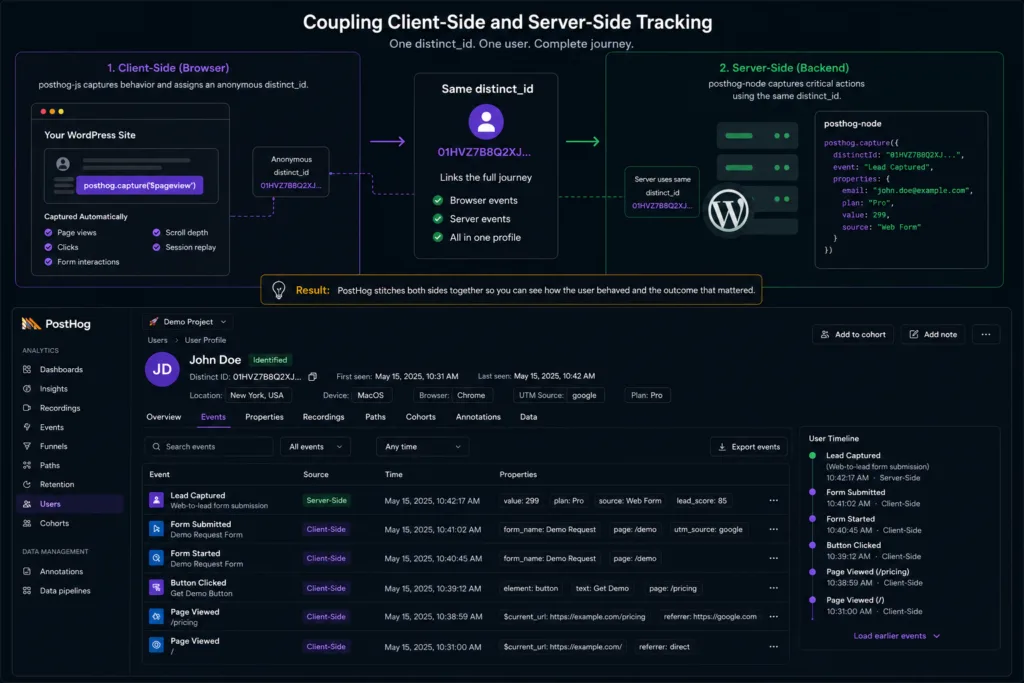Screen dimensions: 1024x683
Task: Open more options ellipsis in profile header
Action: pyautogui.click(x=985, y=334)
